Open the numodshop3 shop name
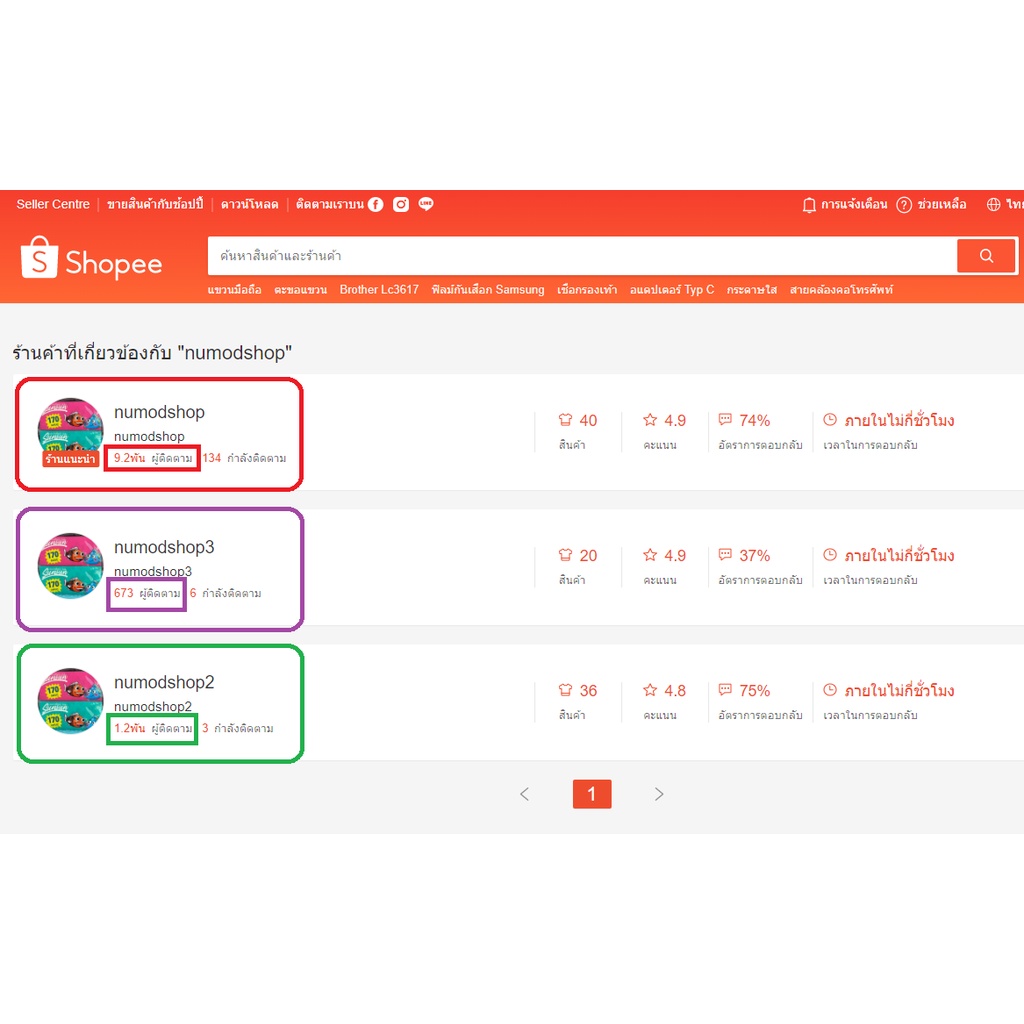Screen dimensions: 1024x1024 [x=164, y=547]
